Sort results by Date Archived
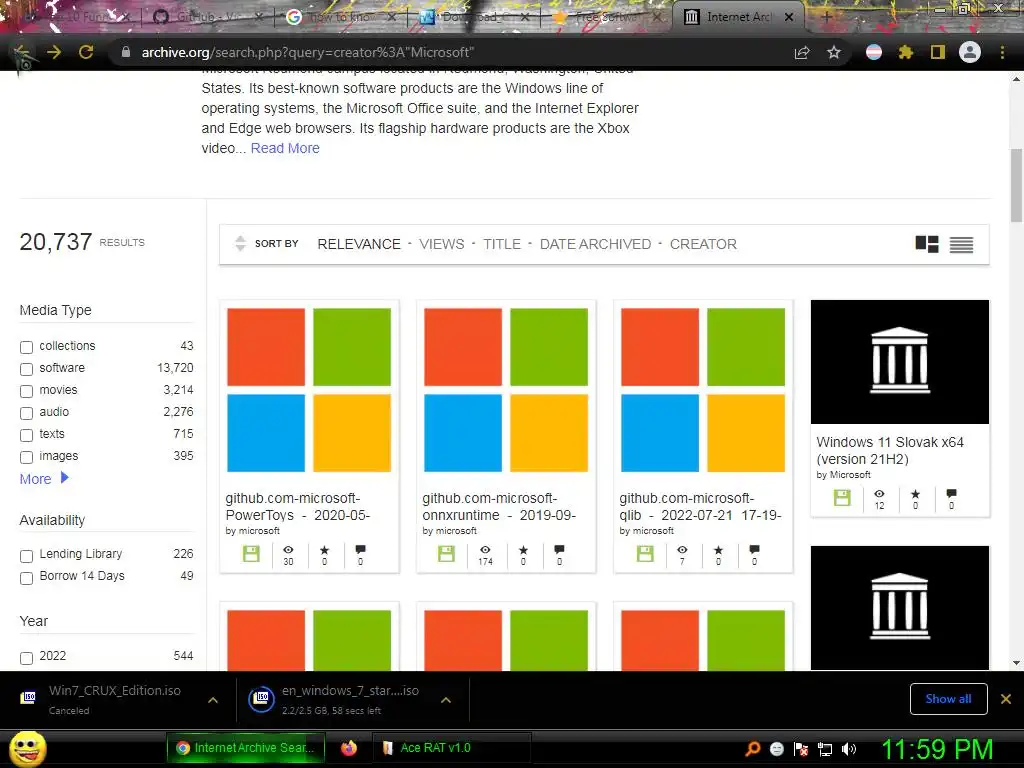The image size is (1024, 768). click(595, 244)
